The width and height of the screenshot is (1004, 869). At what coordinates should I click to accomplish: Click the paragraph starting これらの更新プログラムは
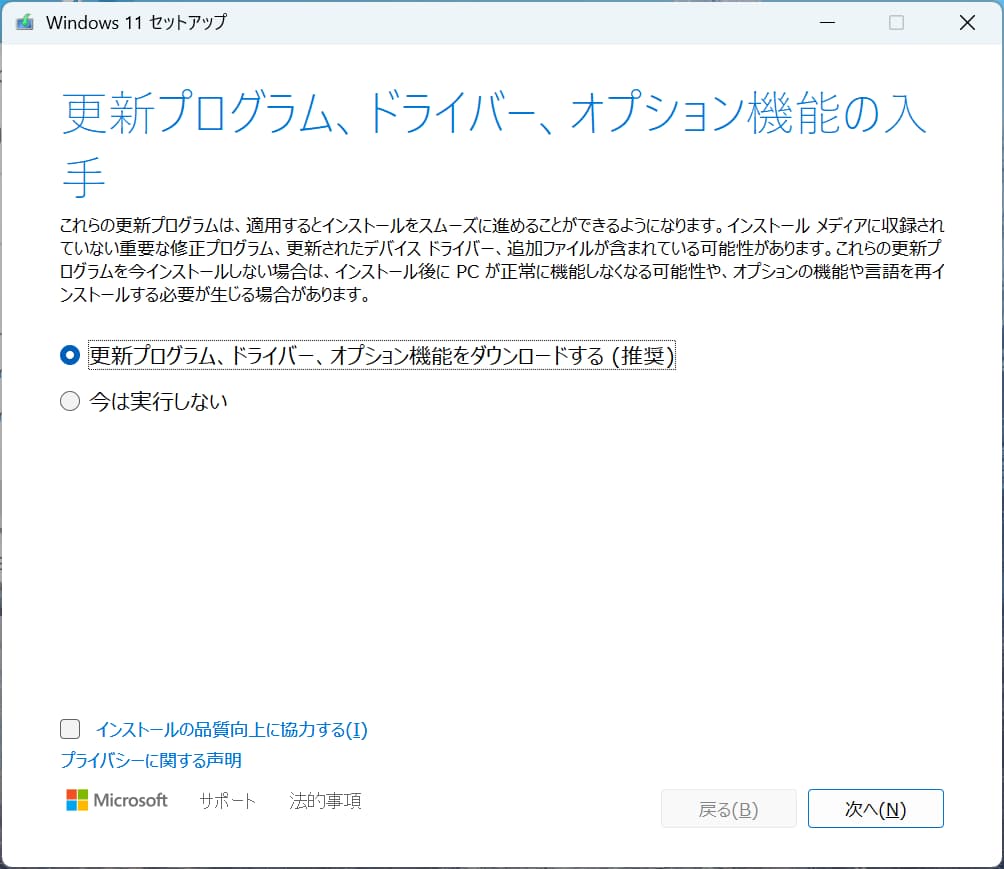[502, 260]
